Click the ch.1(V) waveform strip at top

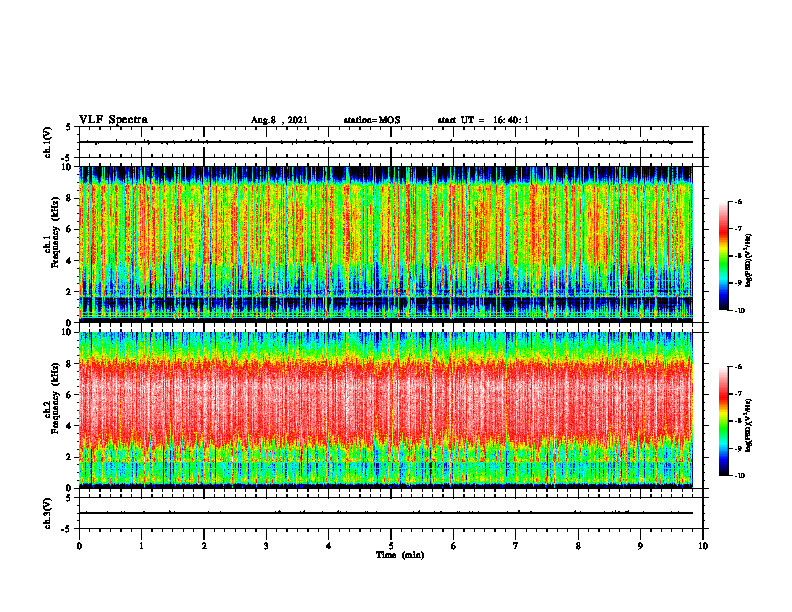(391, 142)
